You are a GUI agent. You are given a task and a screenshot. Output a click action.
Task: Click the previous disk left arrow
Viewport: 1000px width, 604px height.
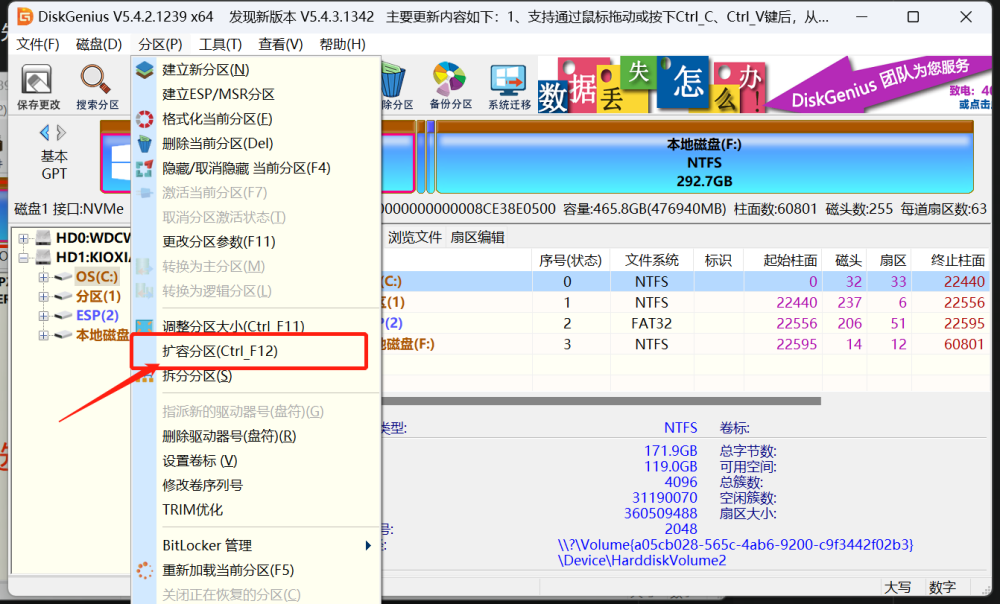(x=45, y=133)
